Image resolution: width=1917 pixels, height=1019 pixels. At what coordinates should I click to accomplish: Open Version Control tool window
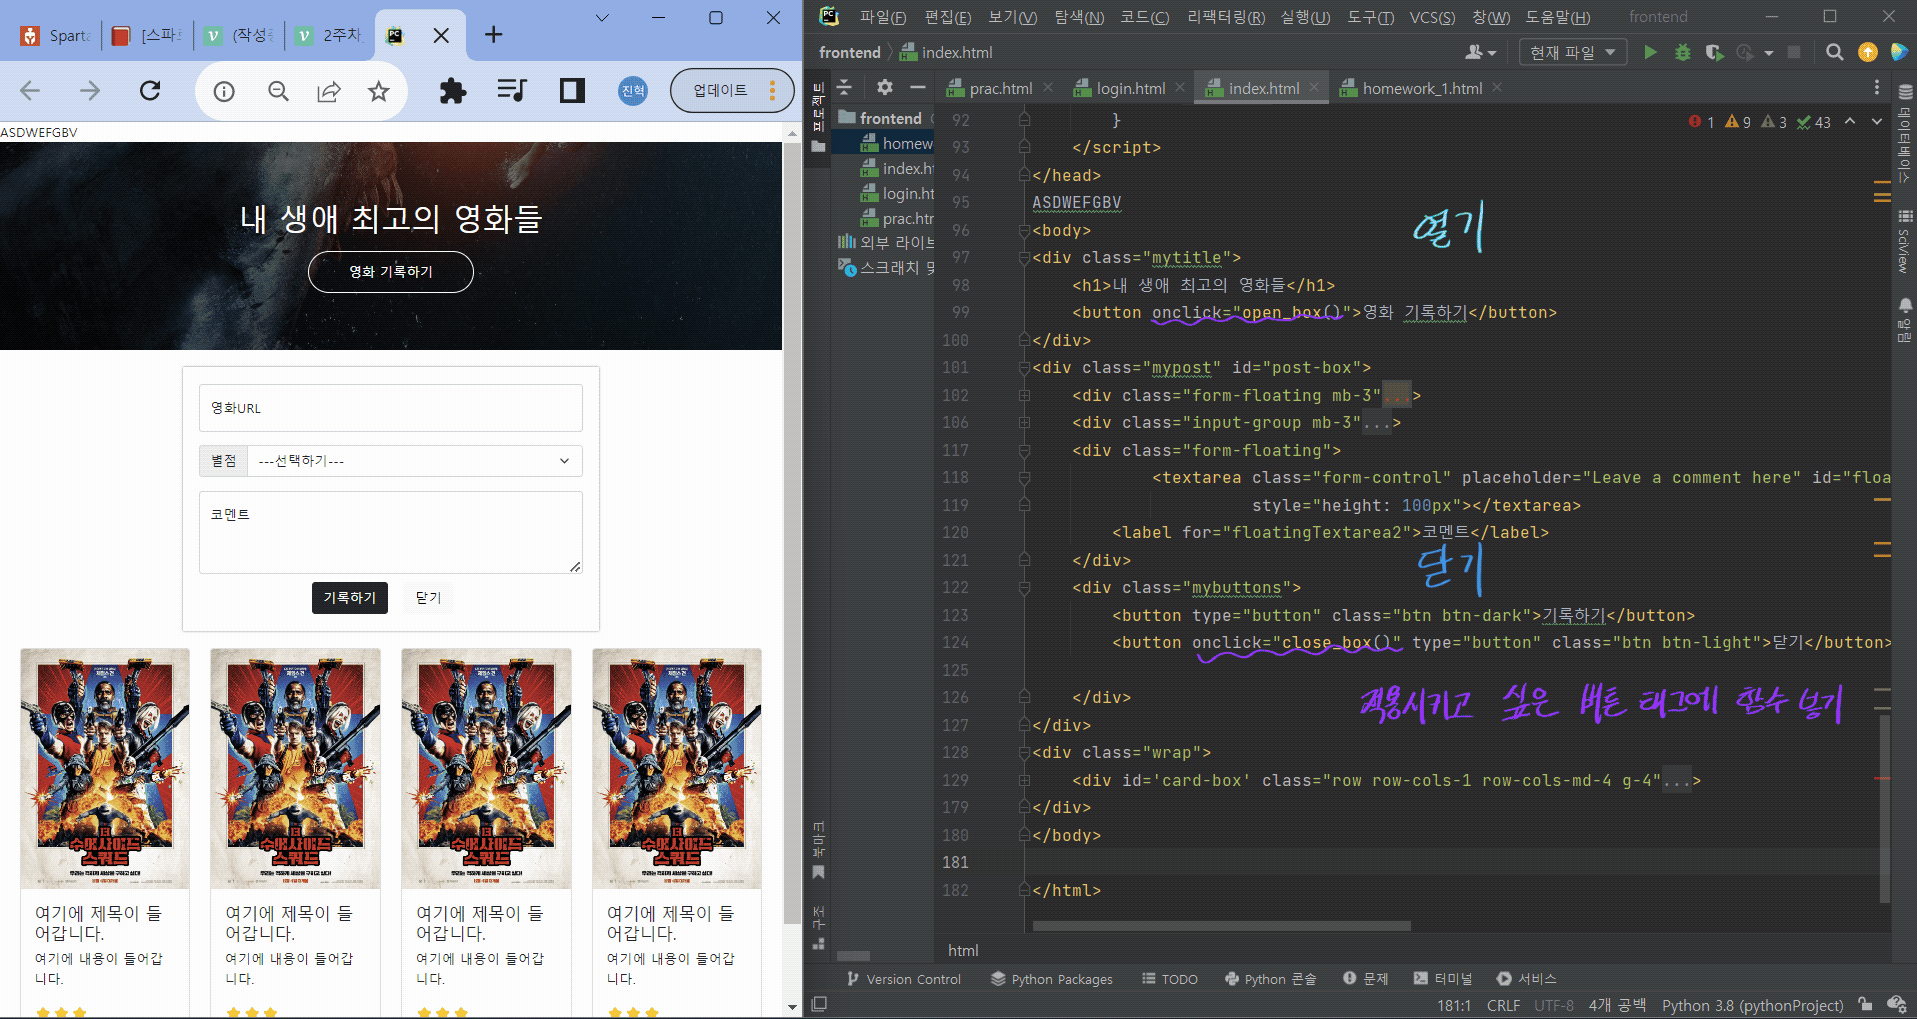904,979
